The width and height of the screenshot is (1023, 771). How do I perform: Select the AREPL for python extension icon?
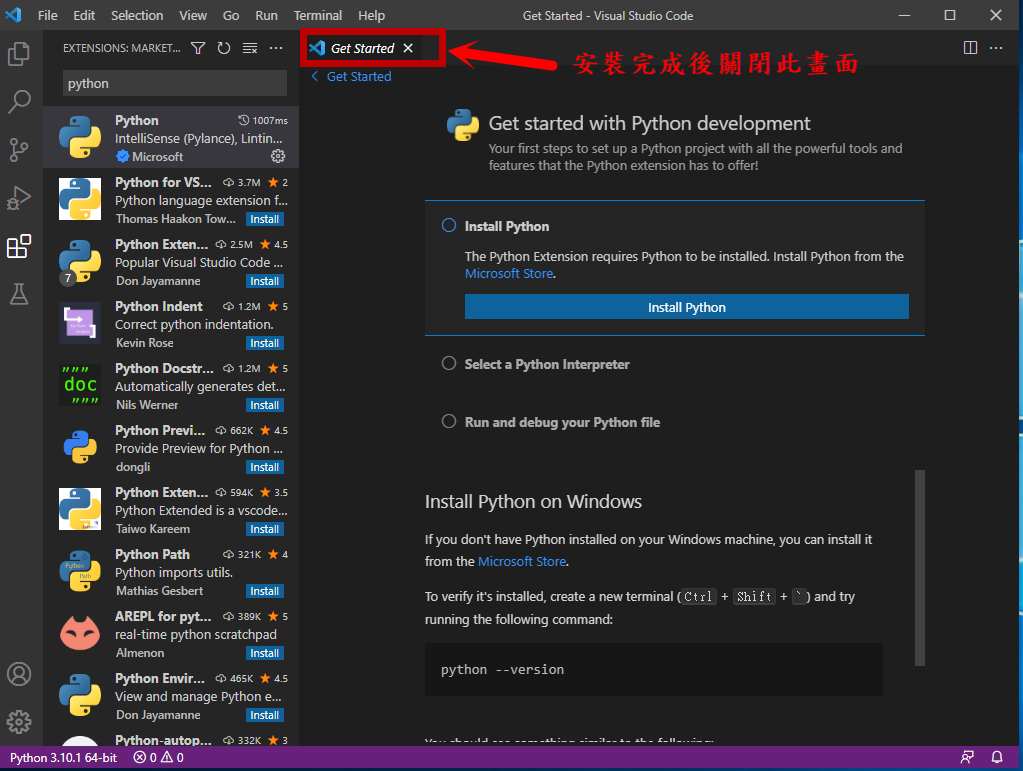pos(80,633)
